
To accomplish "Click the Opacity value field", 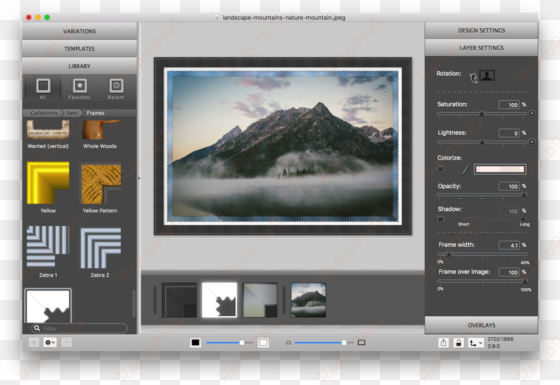I will coord(509,186).
